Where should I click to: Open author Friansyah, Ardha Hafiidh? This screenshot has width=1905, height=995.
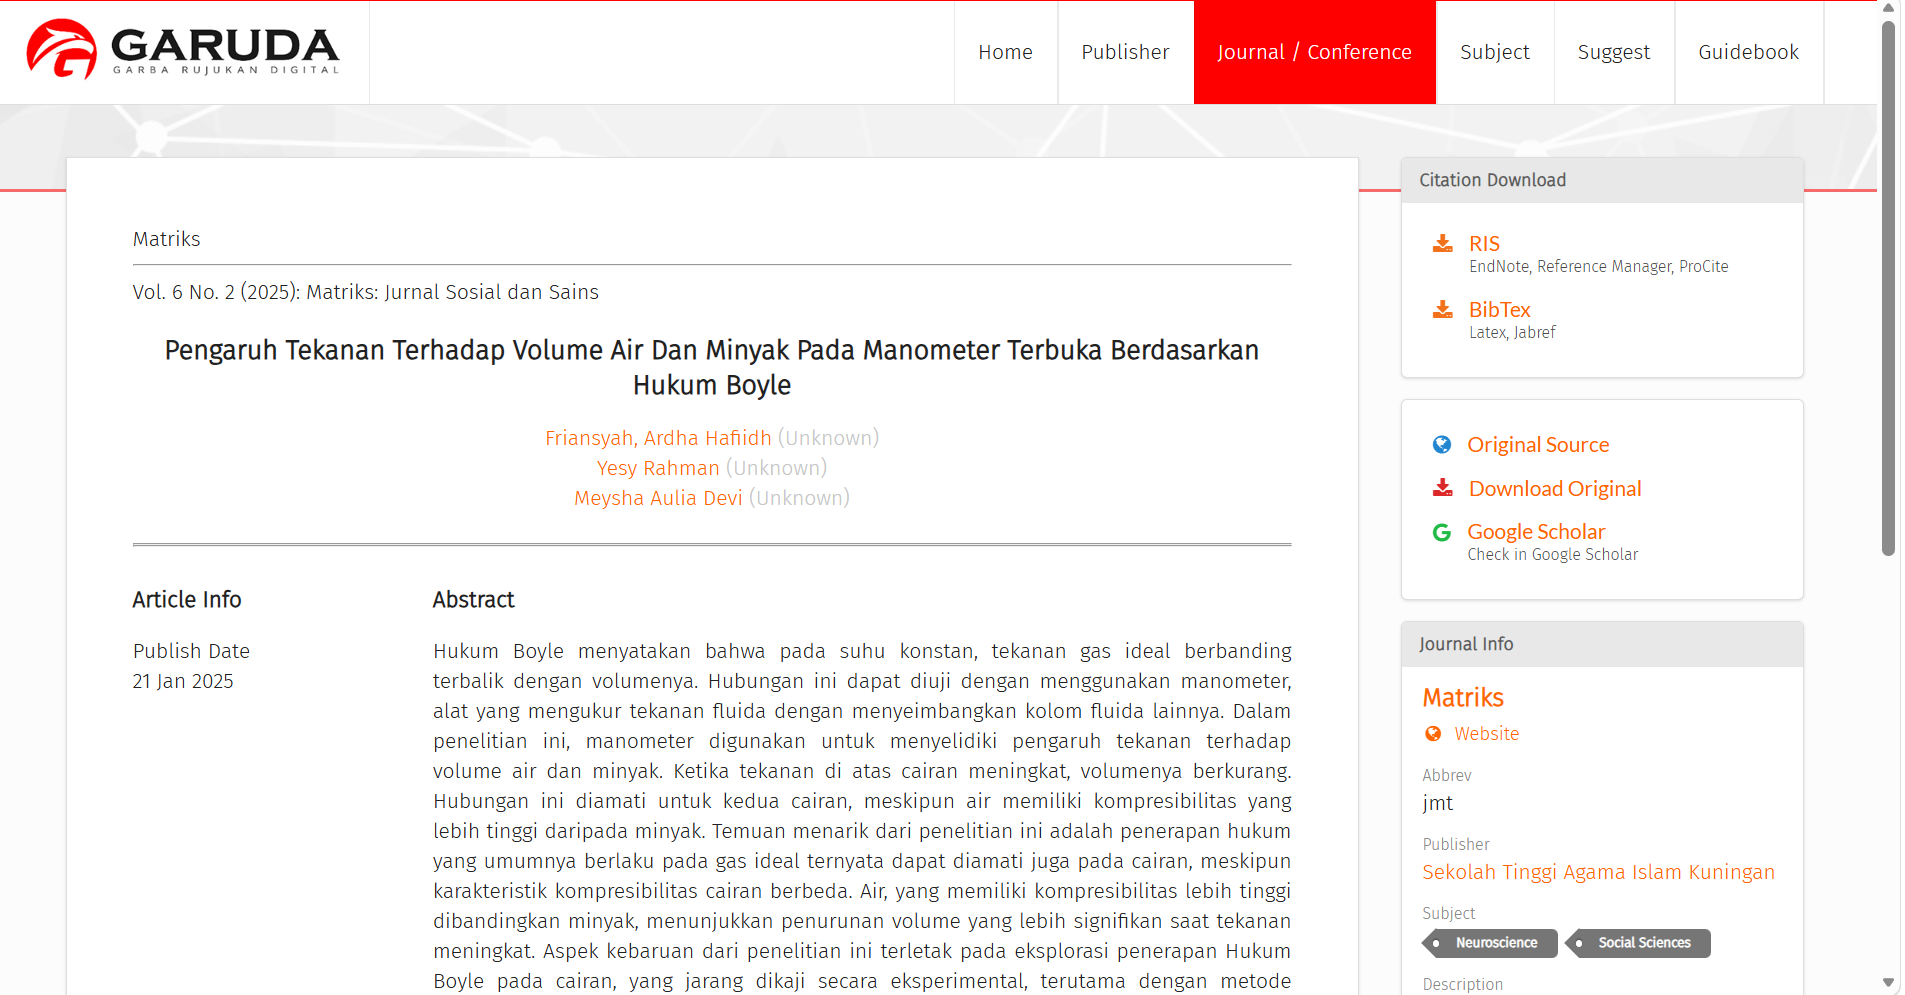coord(658,438)
